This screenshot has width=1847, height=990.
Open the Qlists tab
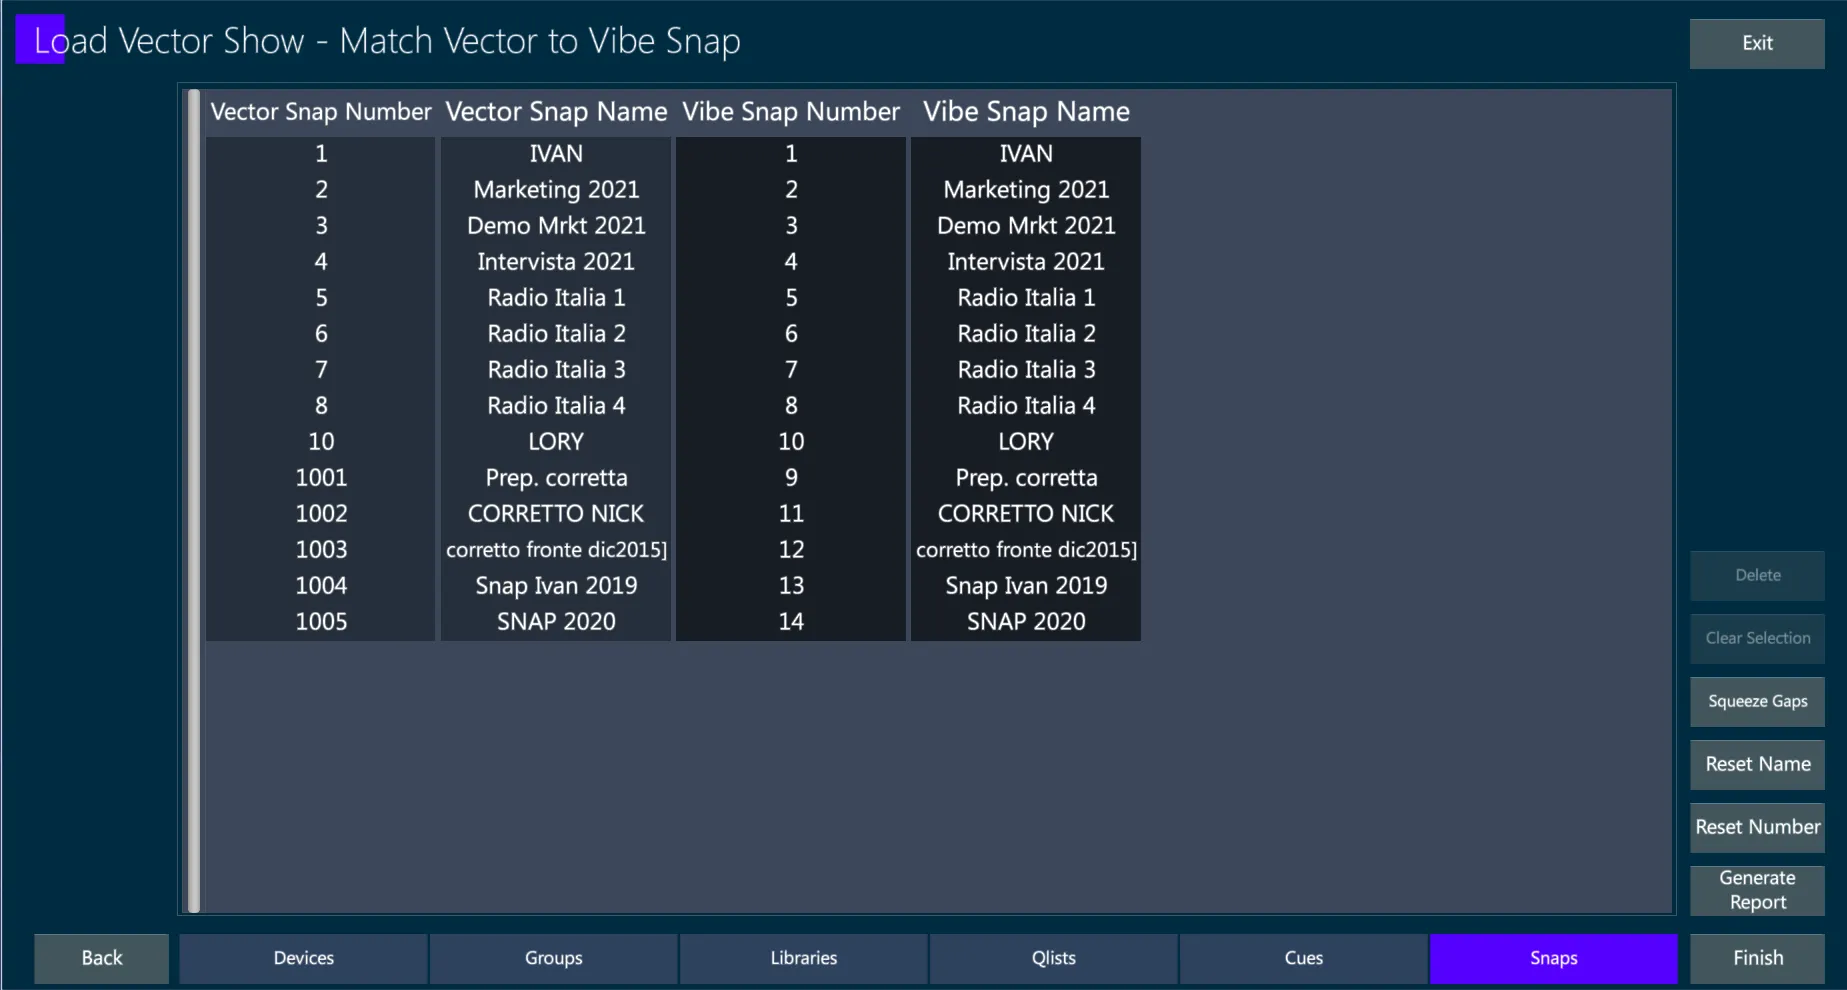(x=1054, y=958)
